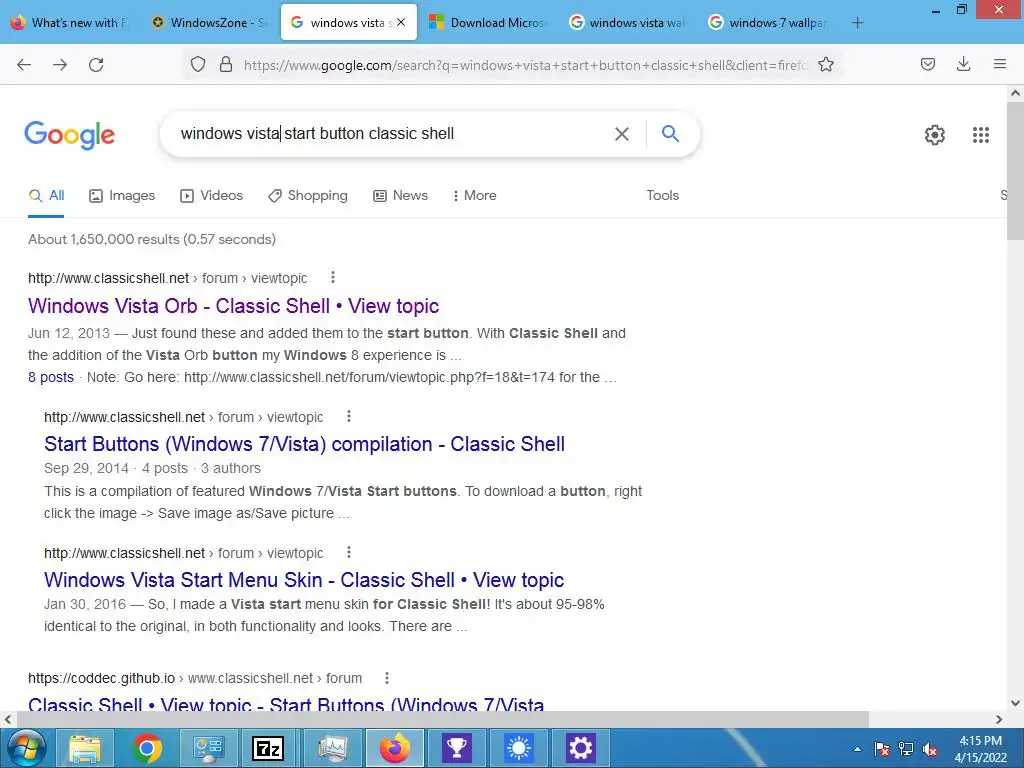This screenshot has height=768, width=1024.
Task: Select the Images search filter
Action: coord(122,195)
